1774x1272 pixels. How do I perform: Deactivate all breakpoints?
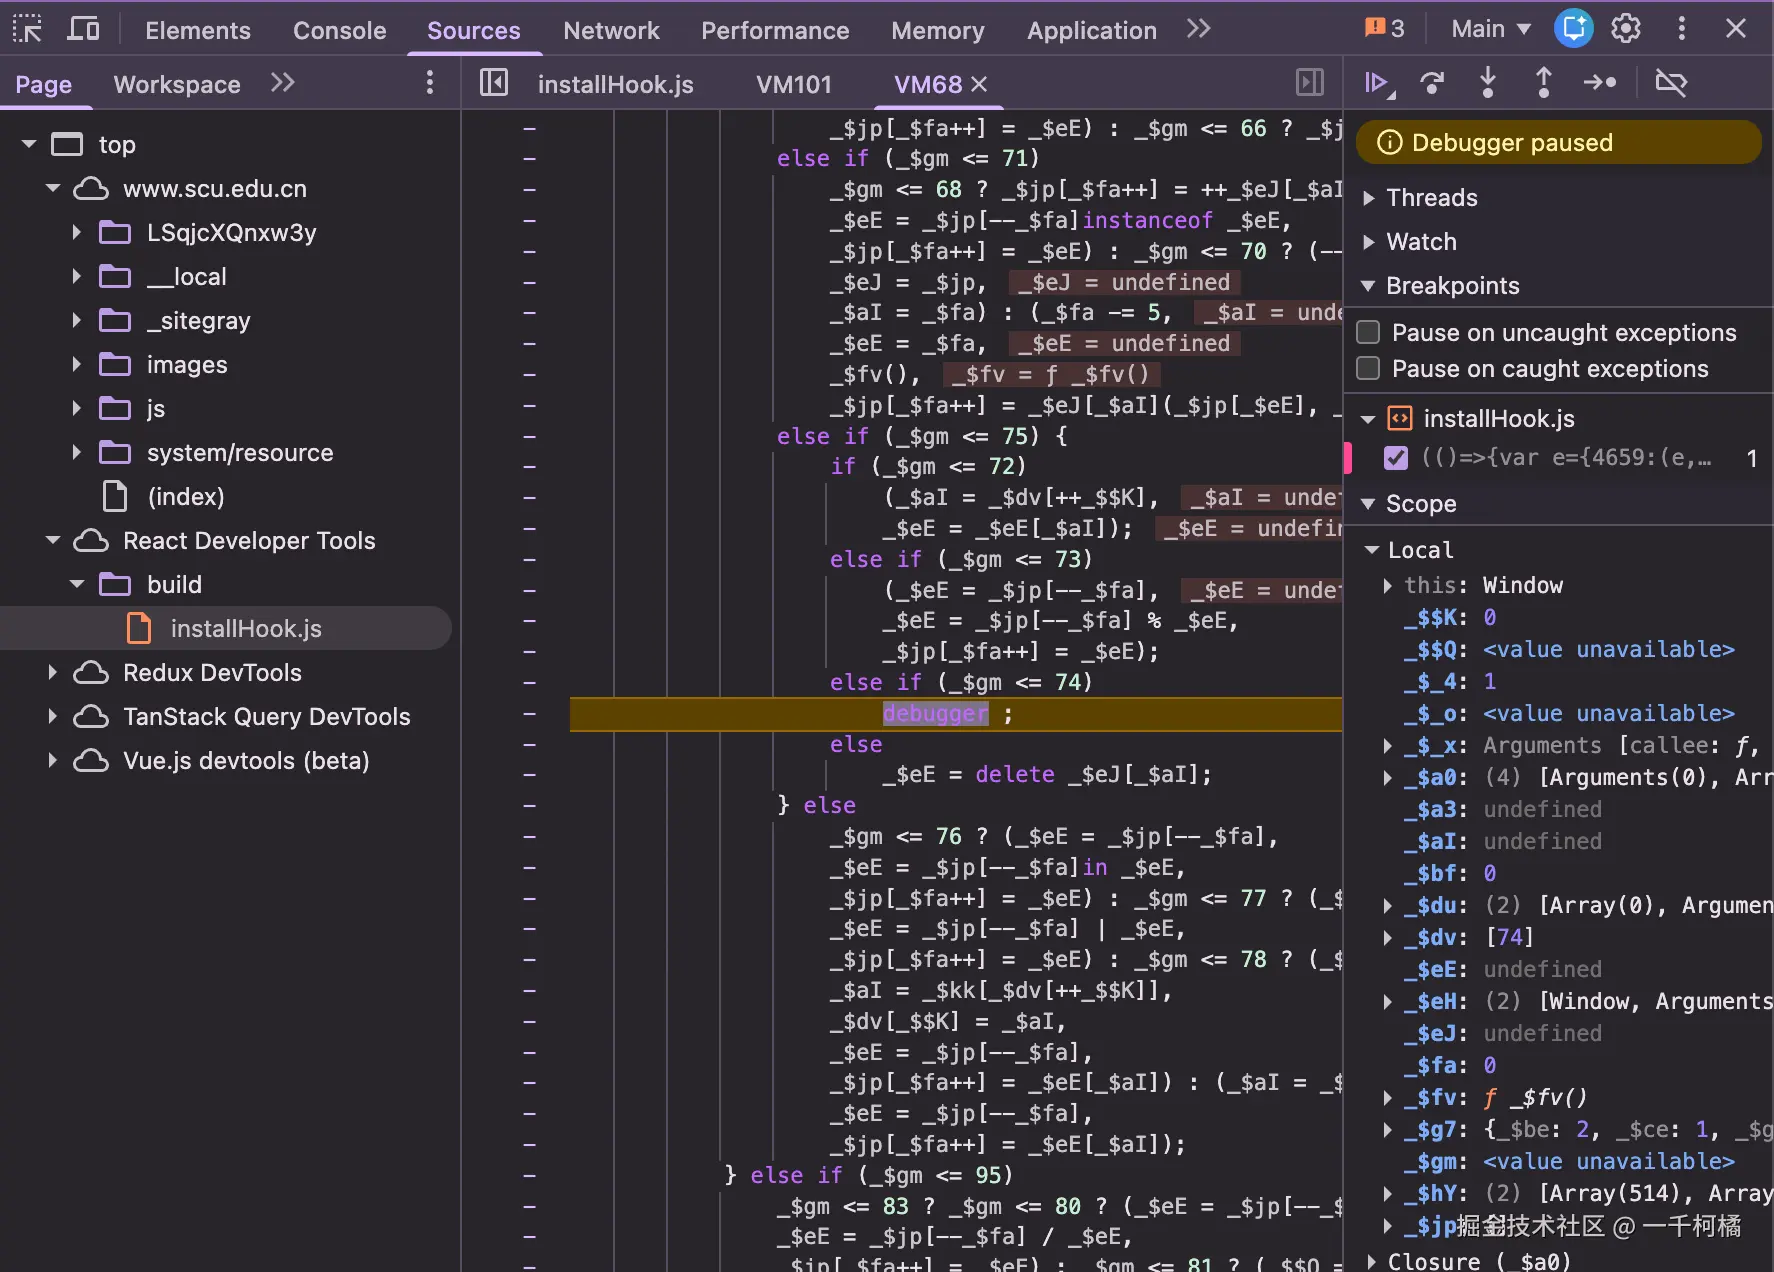(1671, 83)
